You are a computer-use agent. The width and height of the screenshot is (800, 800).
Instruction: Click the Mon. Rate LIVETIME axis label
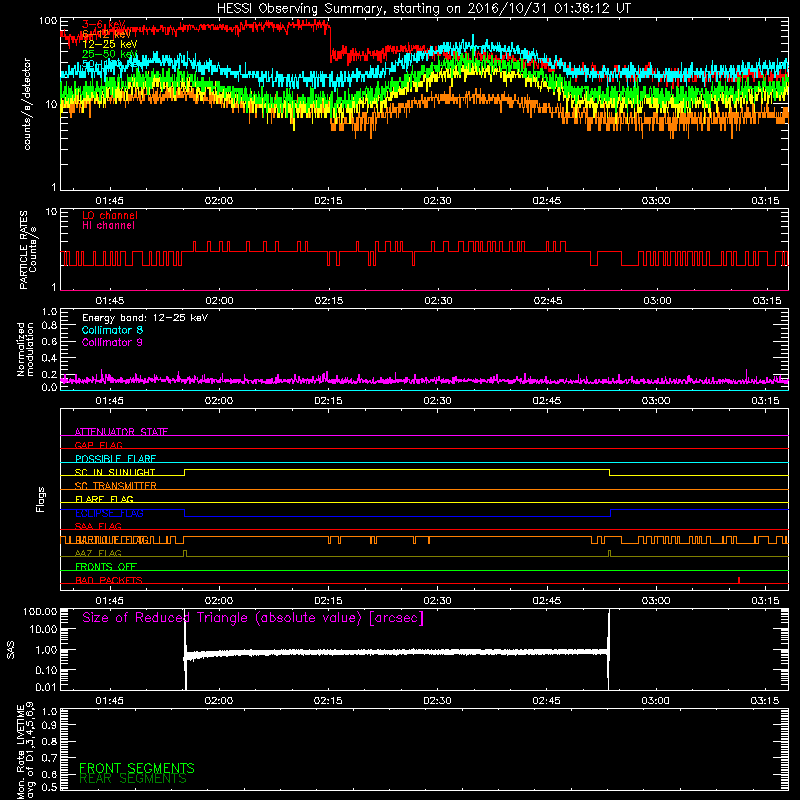click(x=26, y=750)
